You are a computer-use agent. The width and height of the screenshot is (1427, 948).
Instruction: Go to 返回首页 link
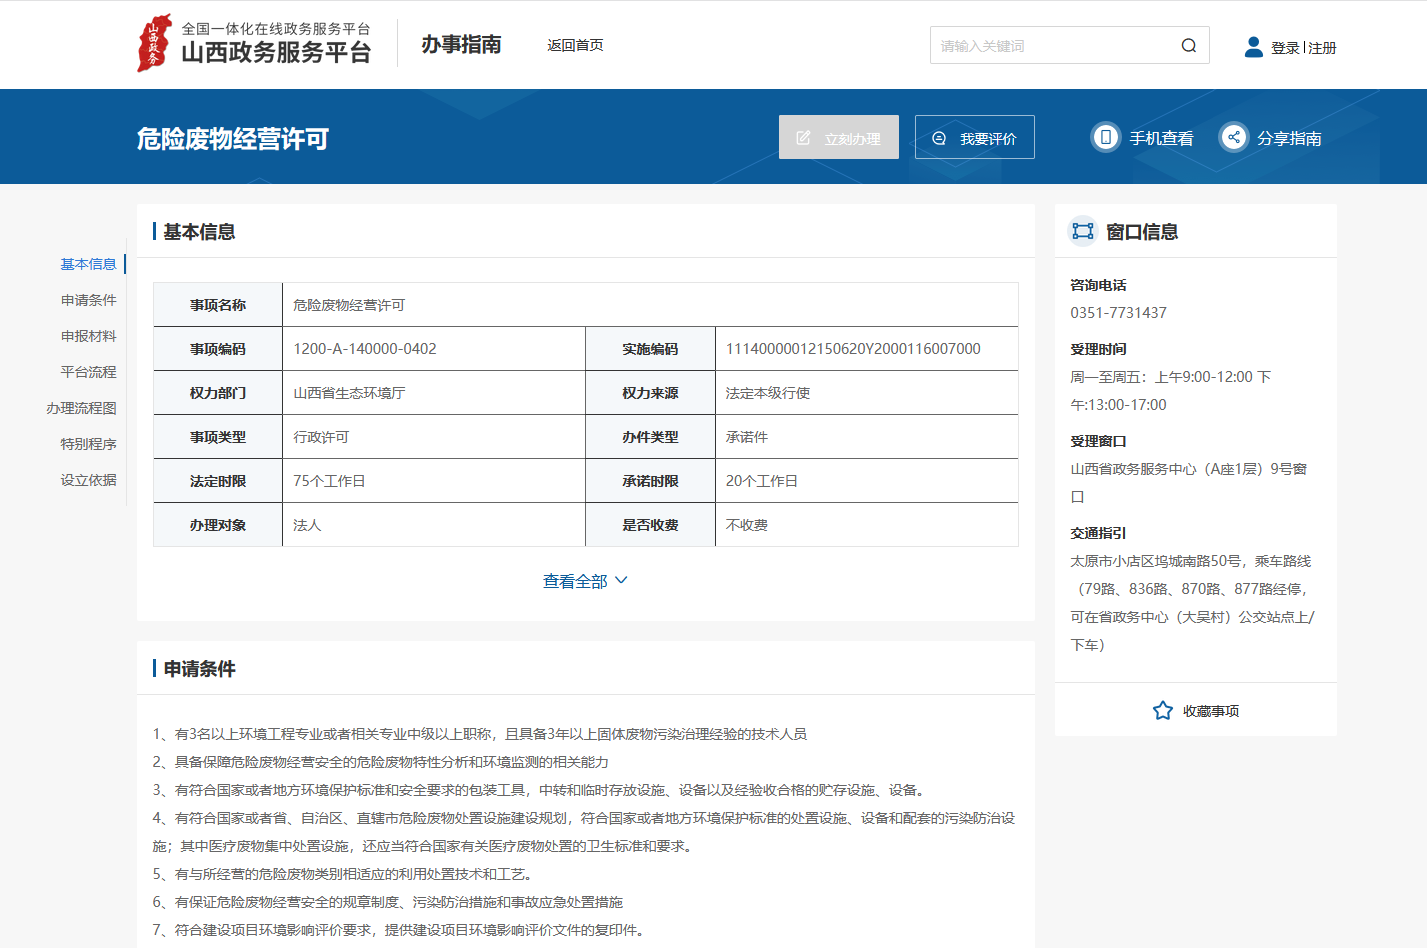(575, 45)
